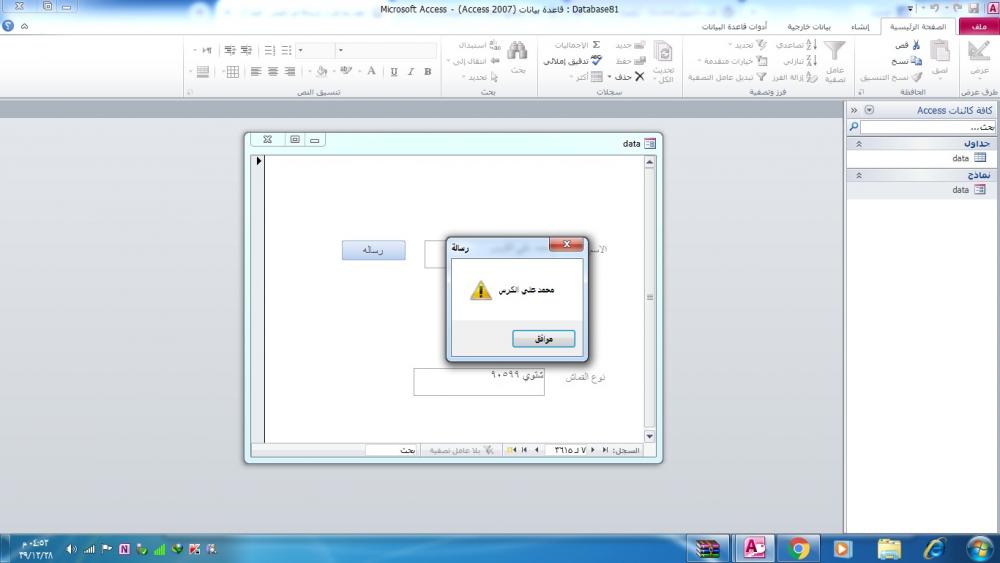Click the قص cut scissors icon
Screen dimensions: 1000x563
pos(916,45)
